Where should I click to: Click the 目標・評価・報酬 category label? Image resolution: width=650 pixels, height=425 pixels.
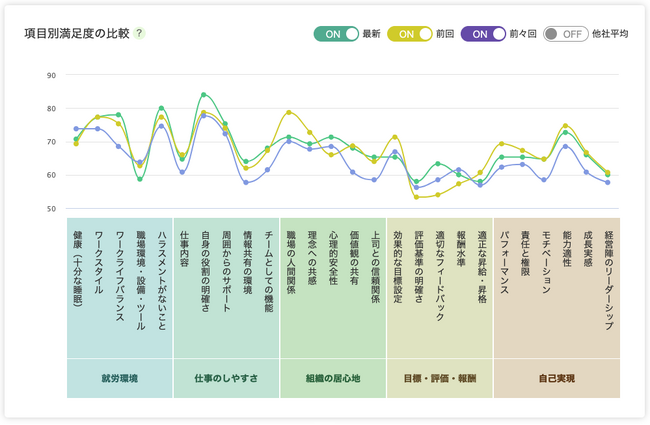pyautogui.click(x=439, y=380)
